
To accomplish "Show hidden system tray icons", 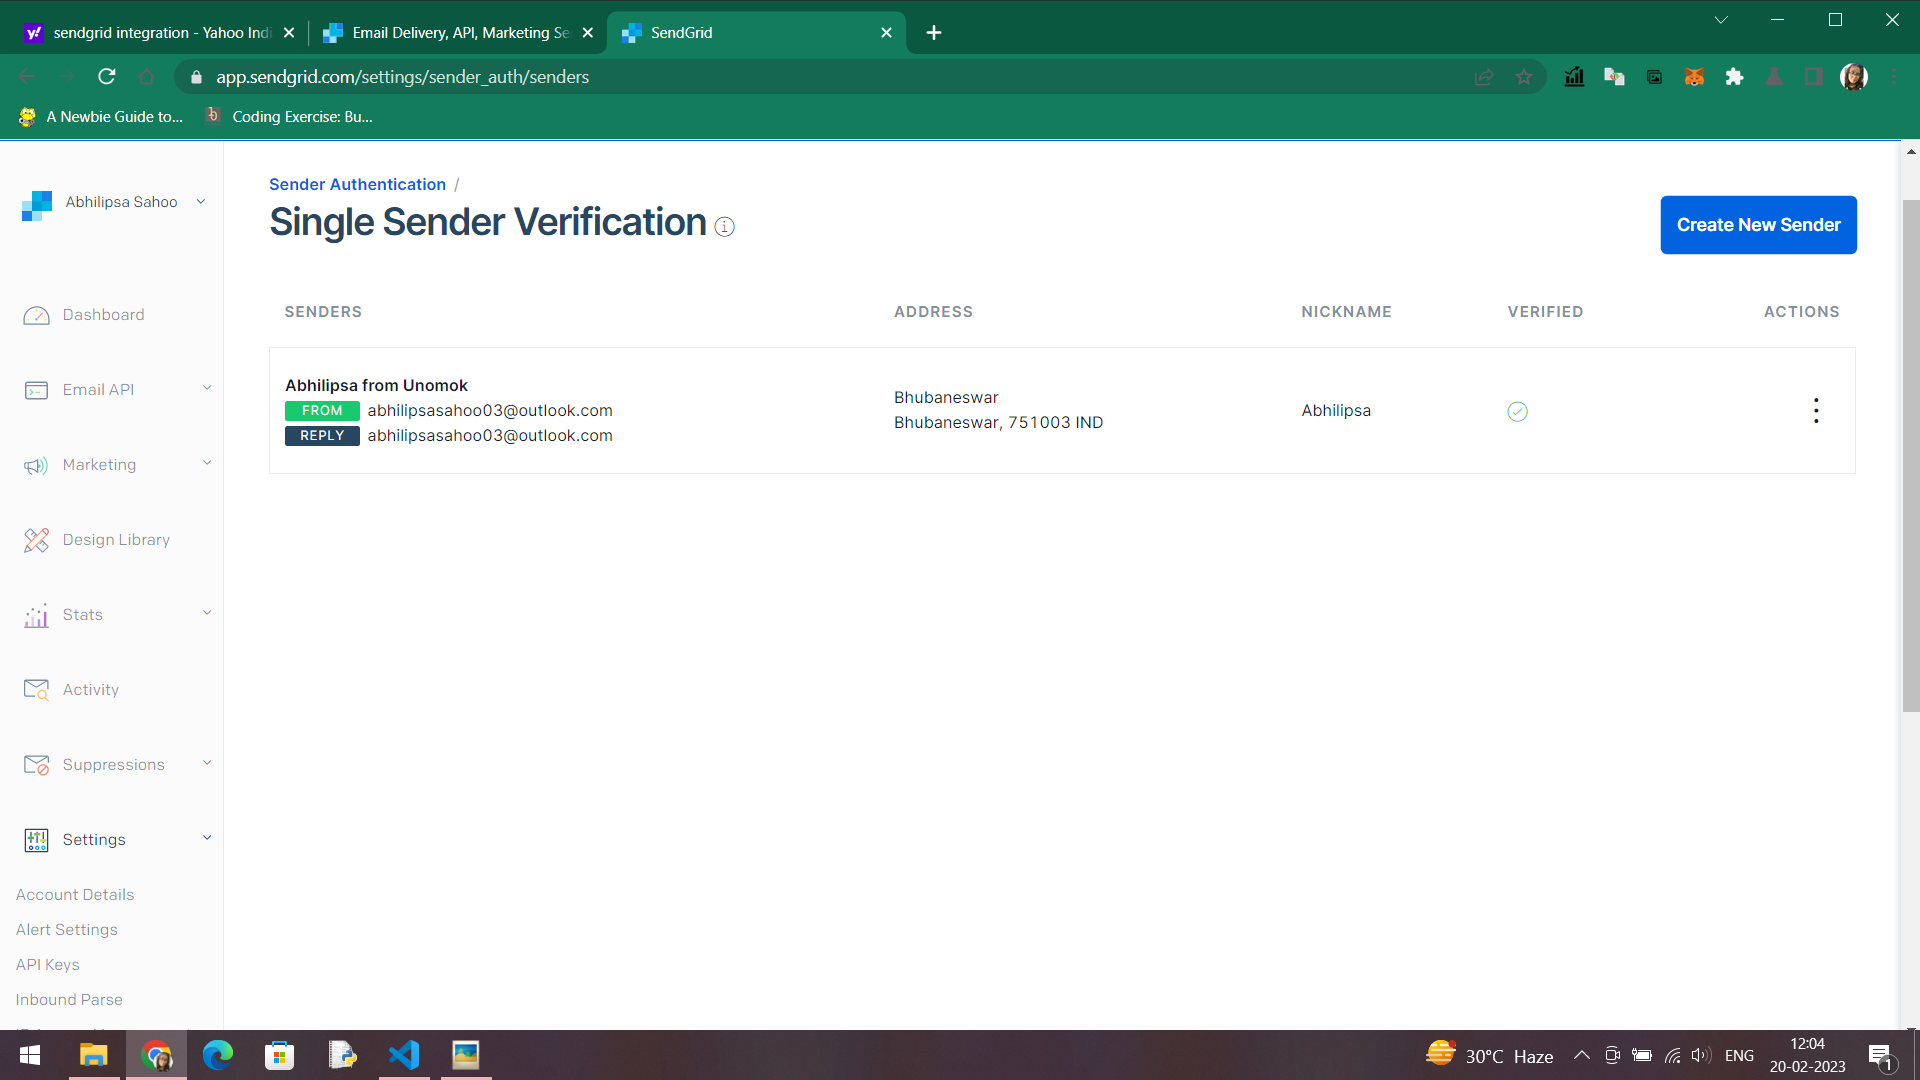I will click(x=1582, y=1055).
